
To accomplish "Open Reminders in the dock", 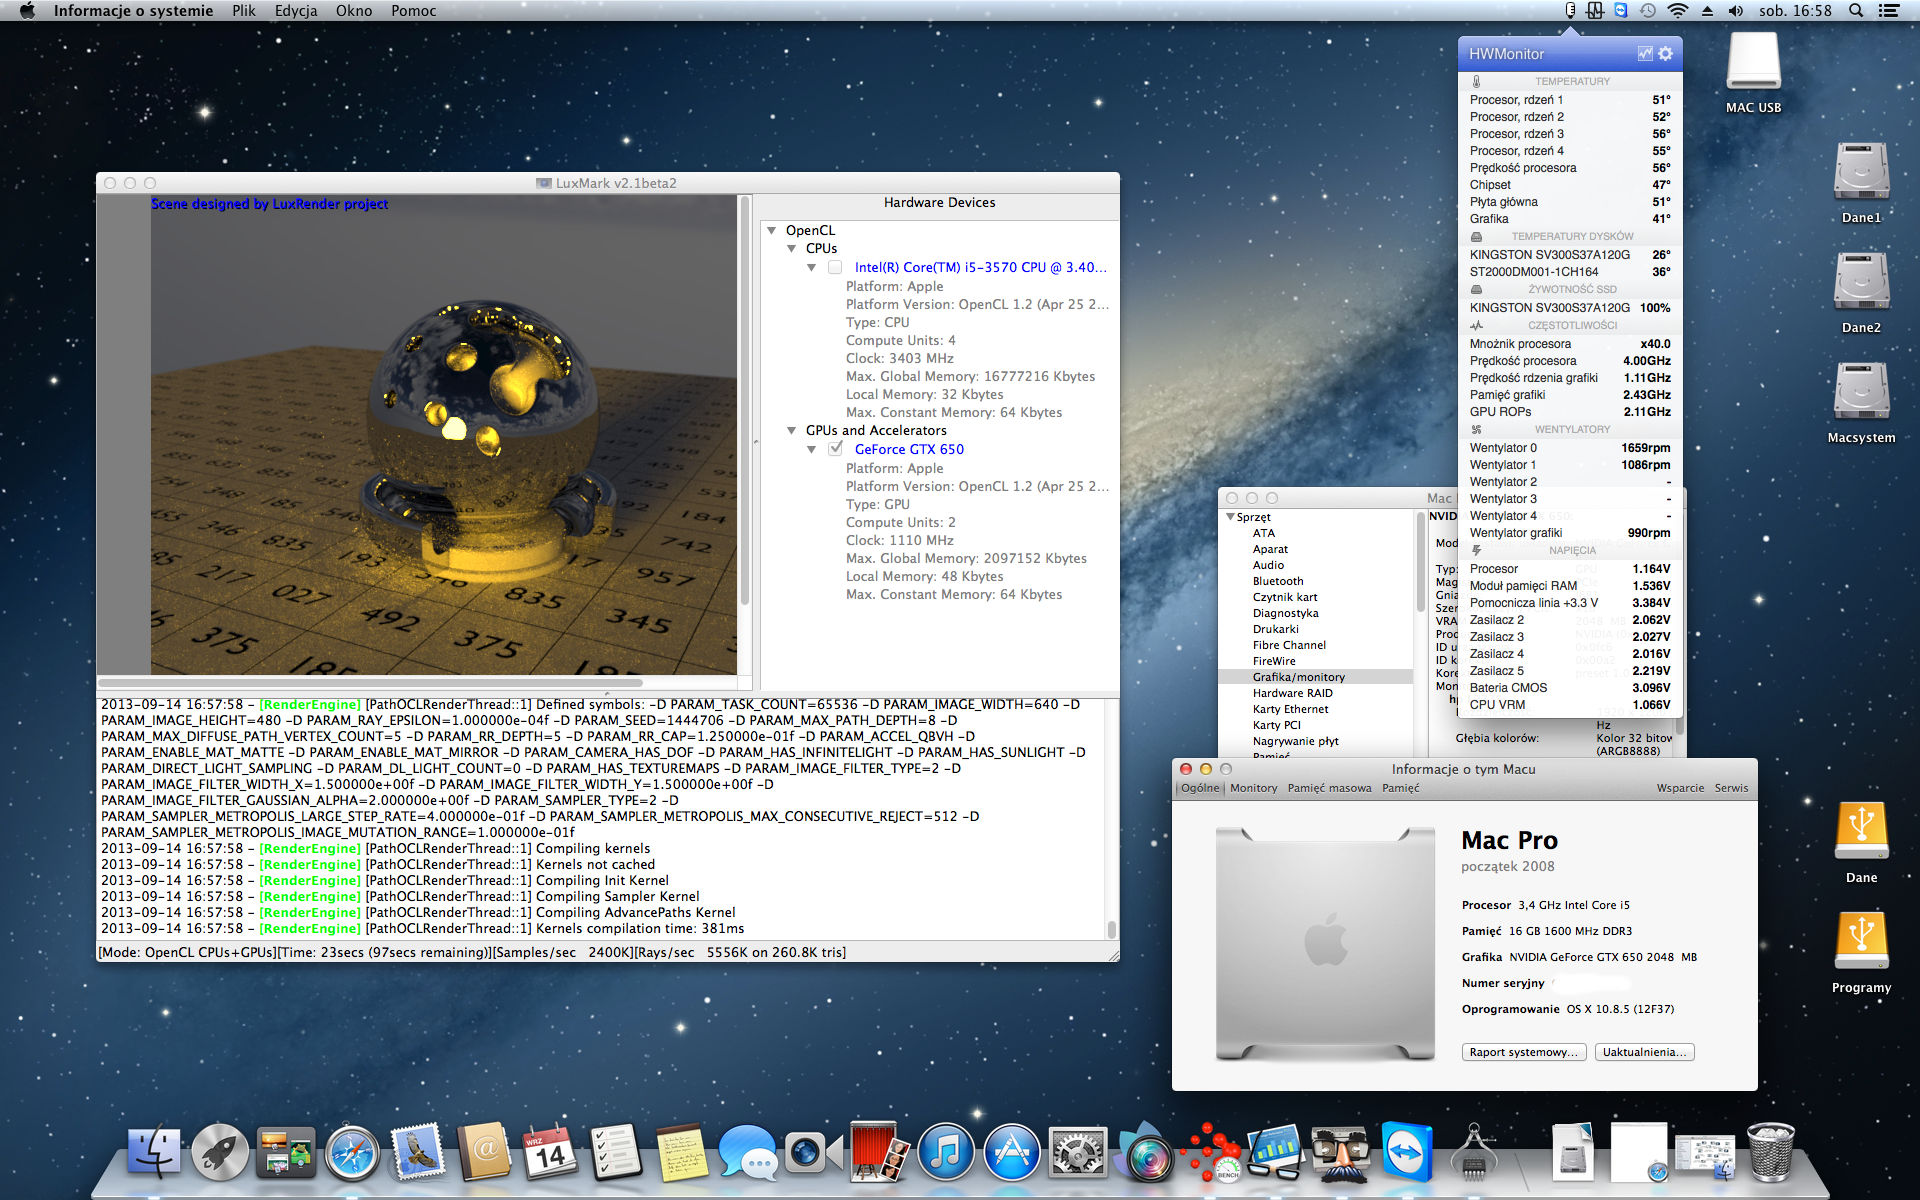I will 615,1153.
